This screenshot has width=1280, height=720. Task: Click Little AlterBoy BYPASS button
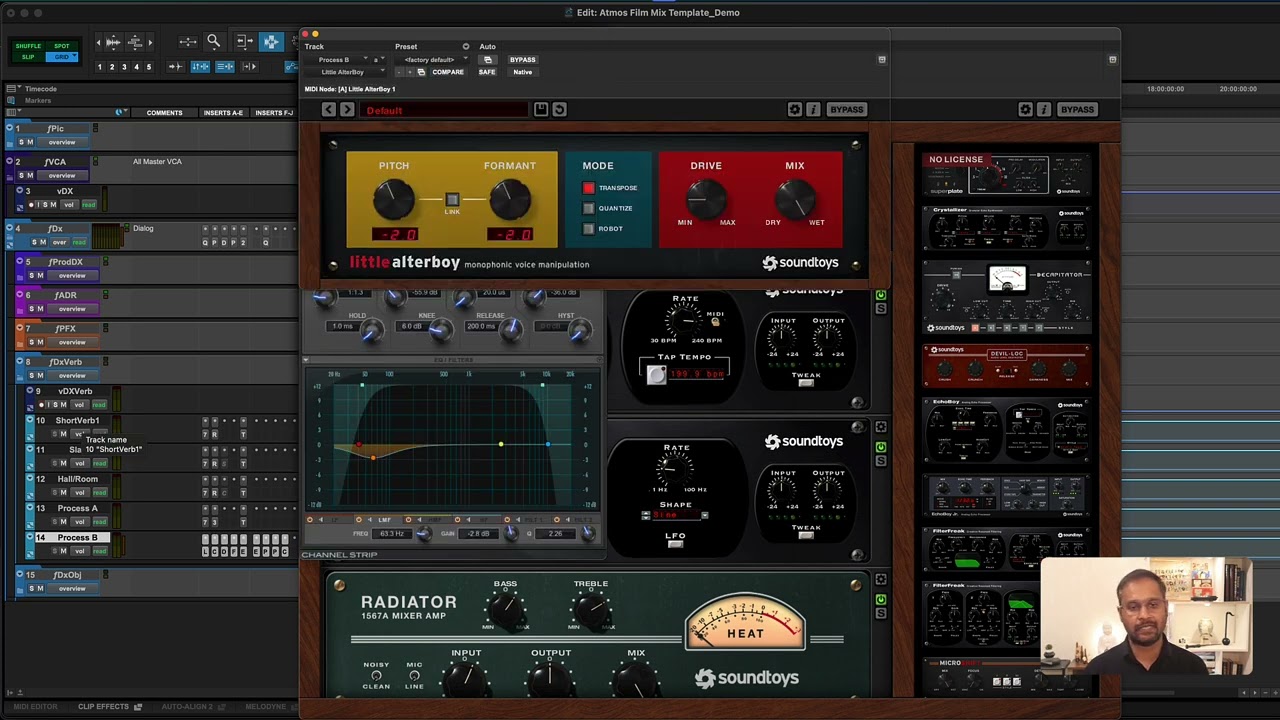[x=847, y=109]
